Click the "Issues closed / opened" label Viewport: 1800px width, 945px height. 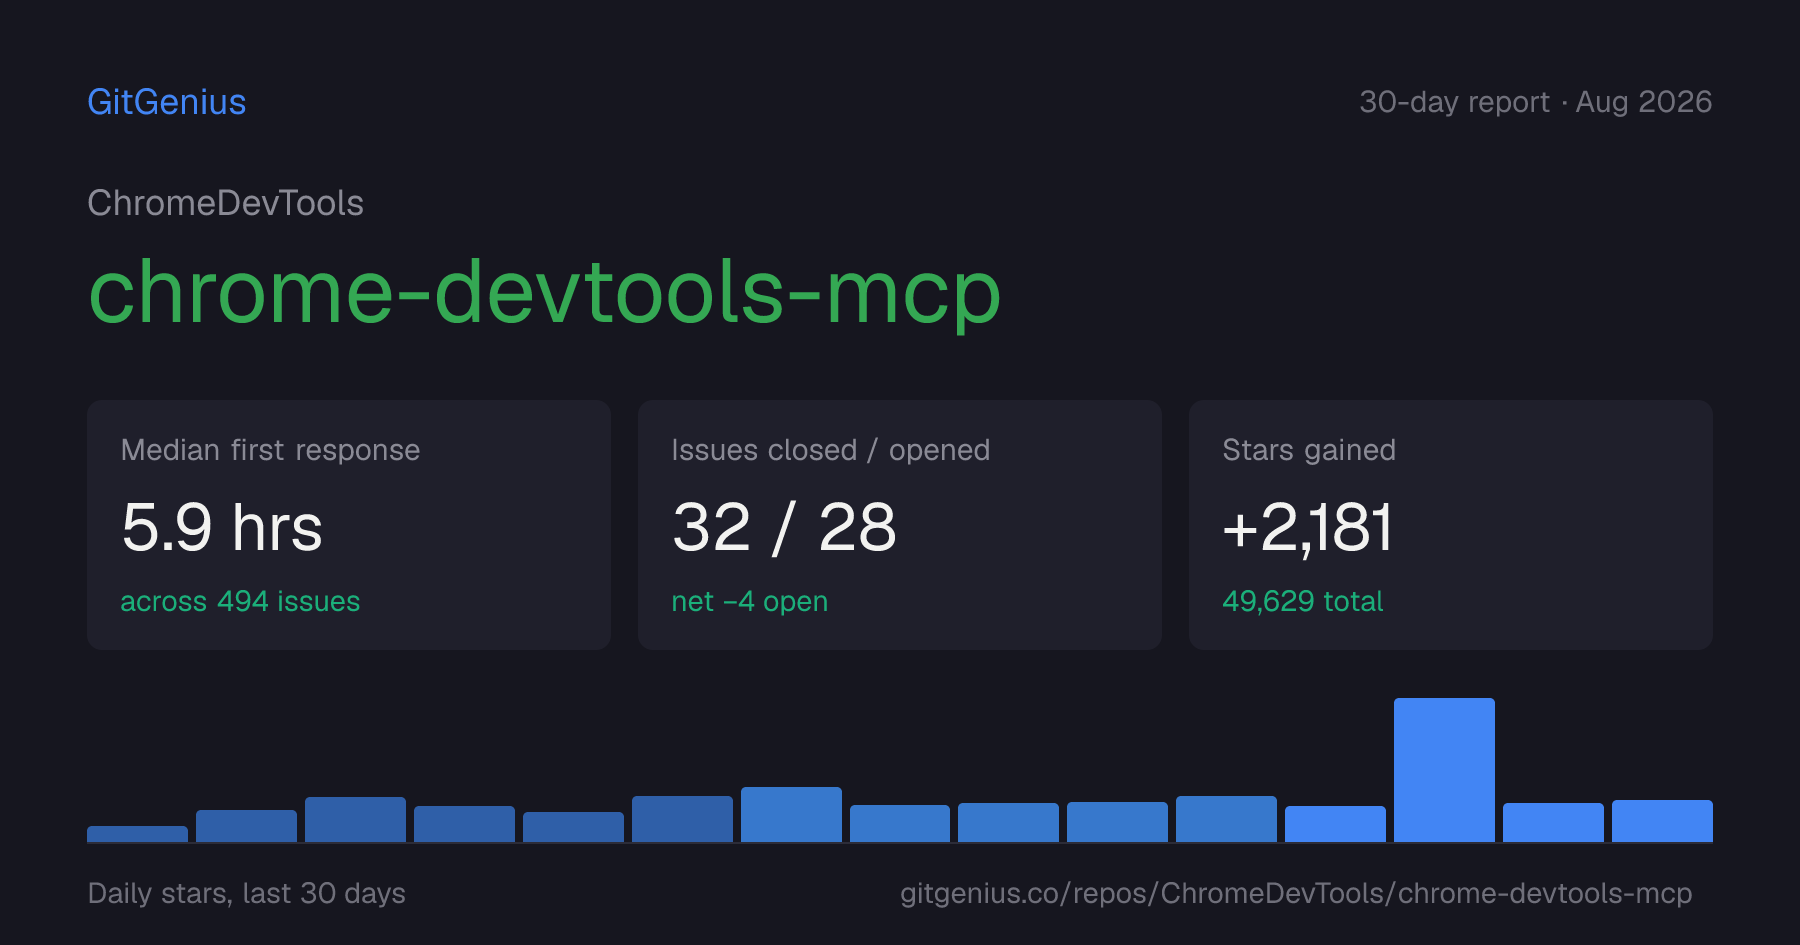click(831, 450)
